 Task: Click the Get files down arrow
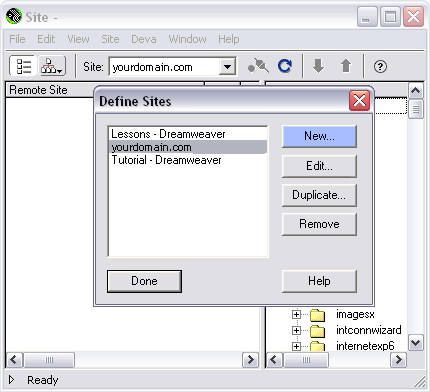(318, 66)
